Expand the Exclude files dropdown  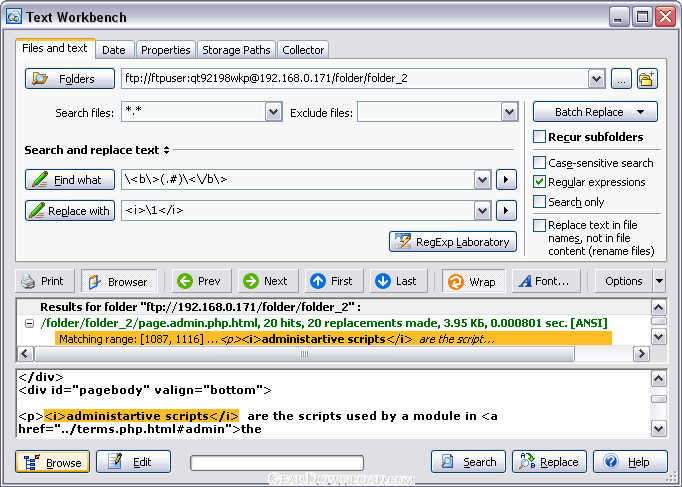pyautogui.click(x=509, y=112)
